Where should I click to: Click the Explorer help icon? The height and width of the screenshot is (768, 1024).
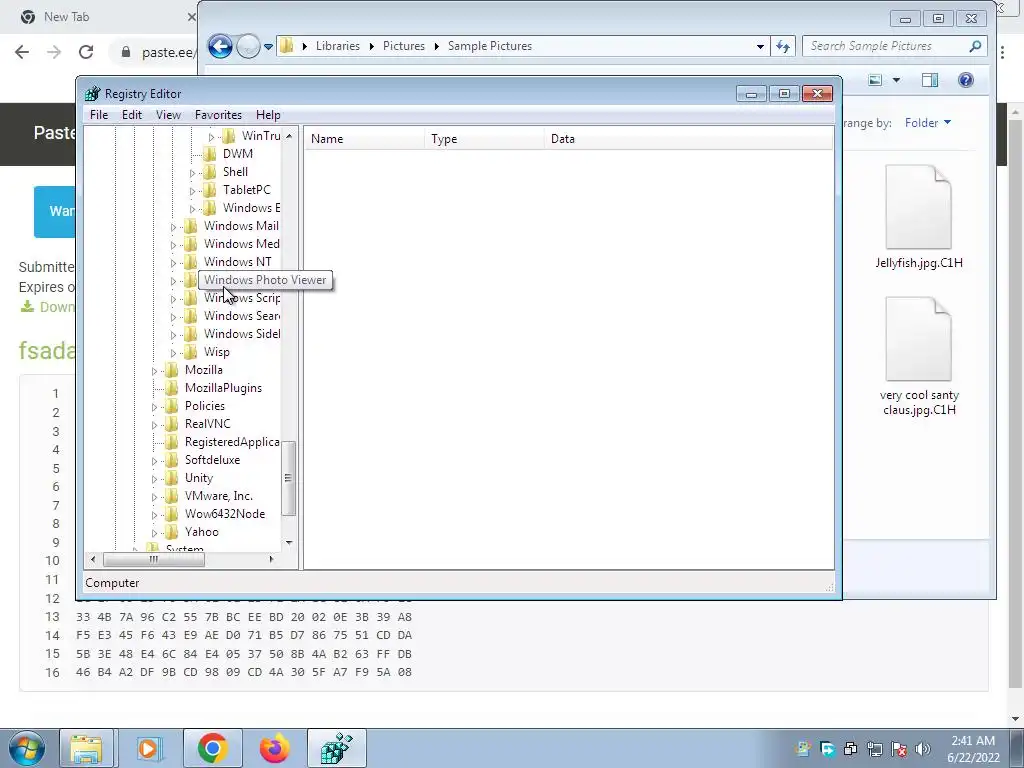pyautogui.click(x=966, y=80)
